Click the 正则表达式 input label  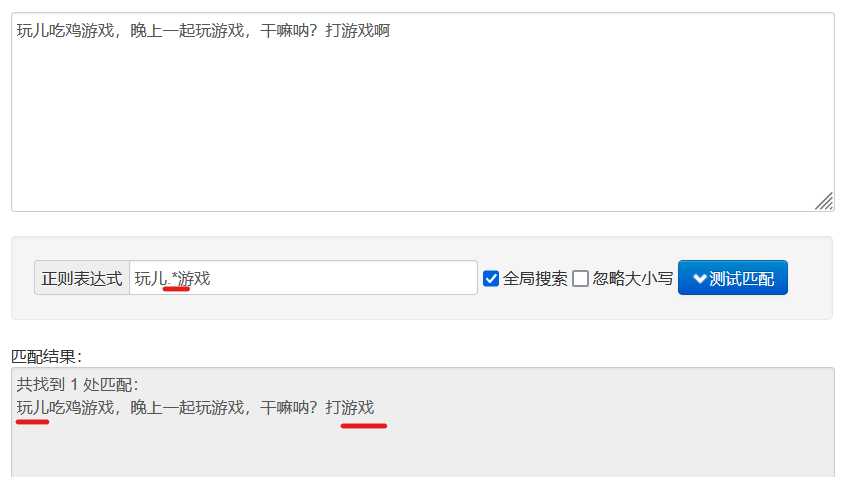click(x=82, y=278)
